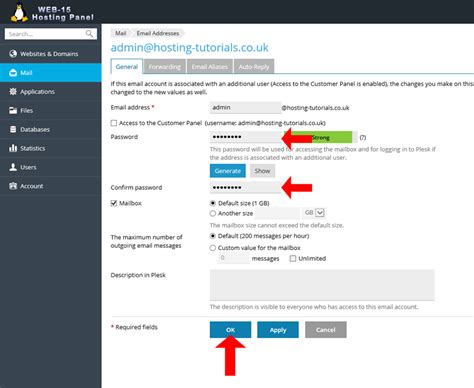Open the Users section
The width and height of the screenshot is (474, 388).
click(x=51, y=167)
